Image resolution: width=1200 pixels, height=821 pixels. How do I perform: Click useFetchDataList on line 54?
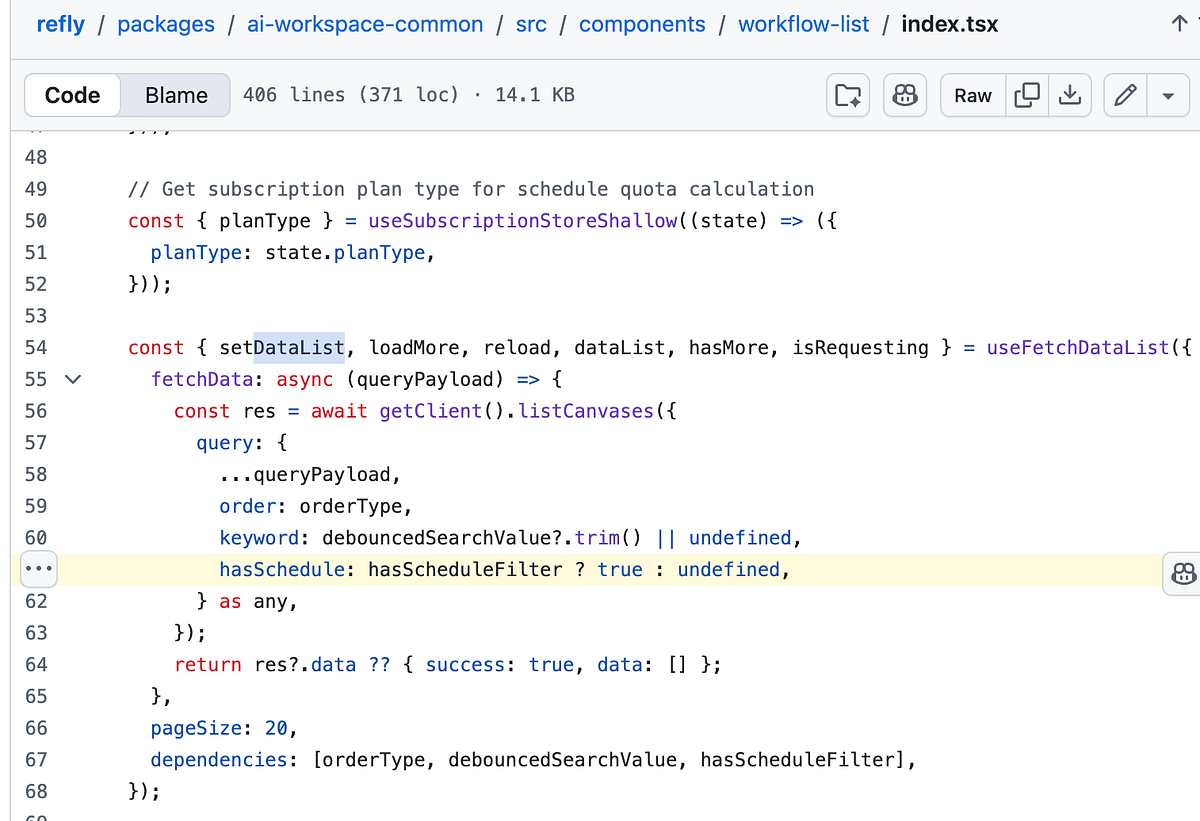1078,348
